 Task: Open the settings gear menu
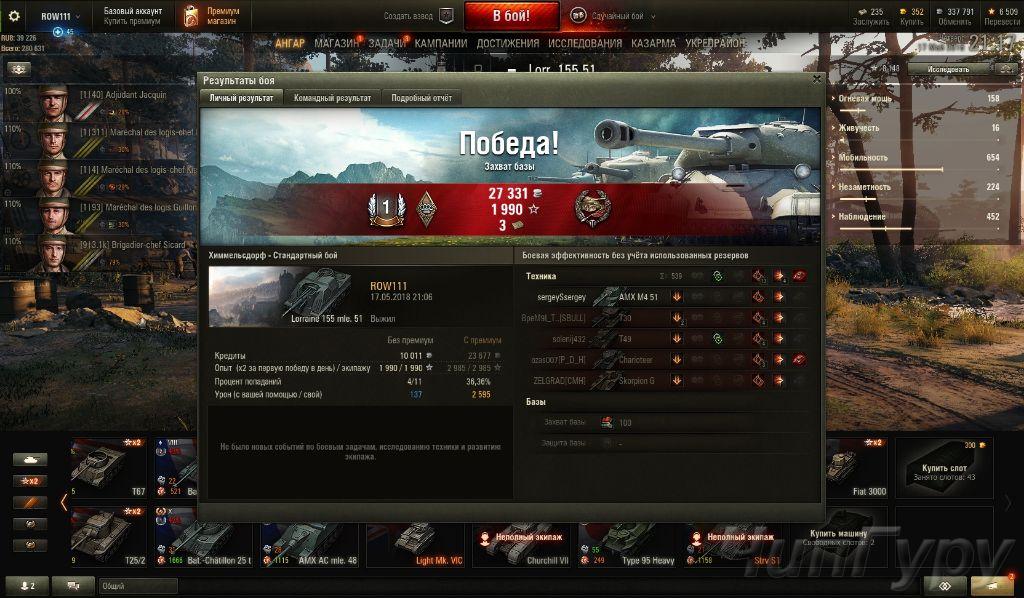(14, 16)
